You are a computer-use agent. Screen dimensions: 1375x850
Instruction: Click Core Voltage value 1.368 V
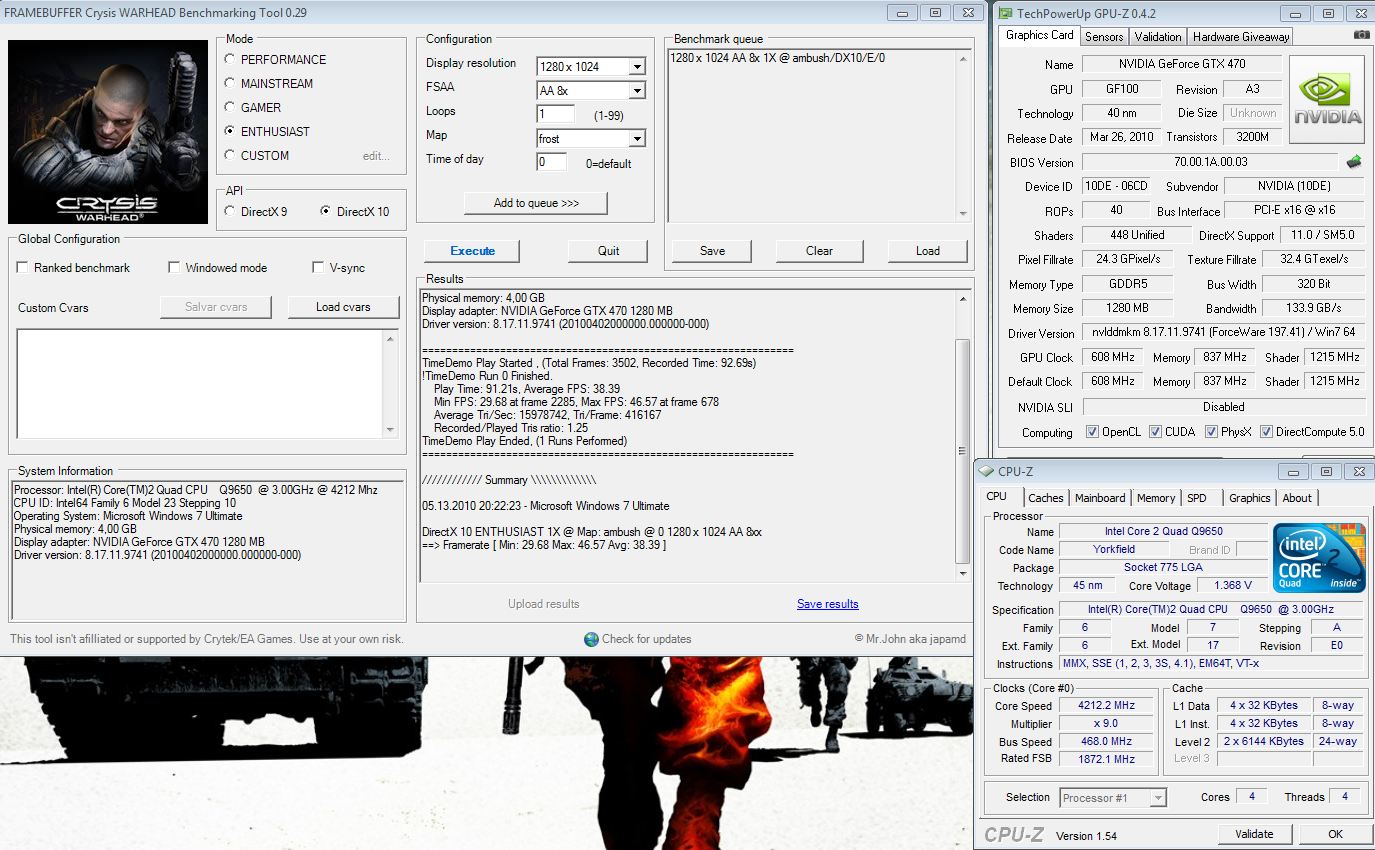pos(1232,586)
